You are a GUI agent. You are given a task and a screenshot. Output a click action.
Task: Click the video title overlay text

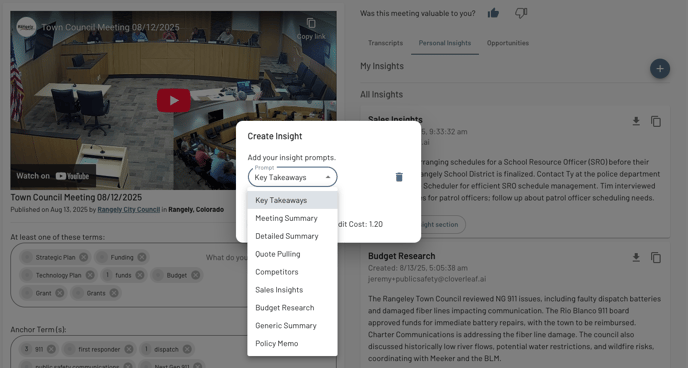(x=110, y=27)
